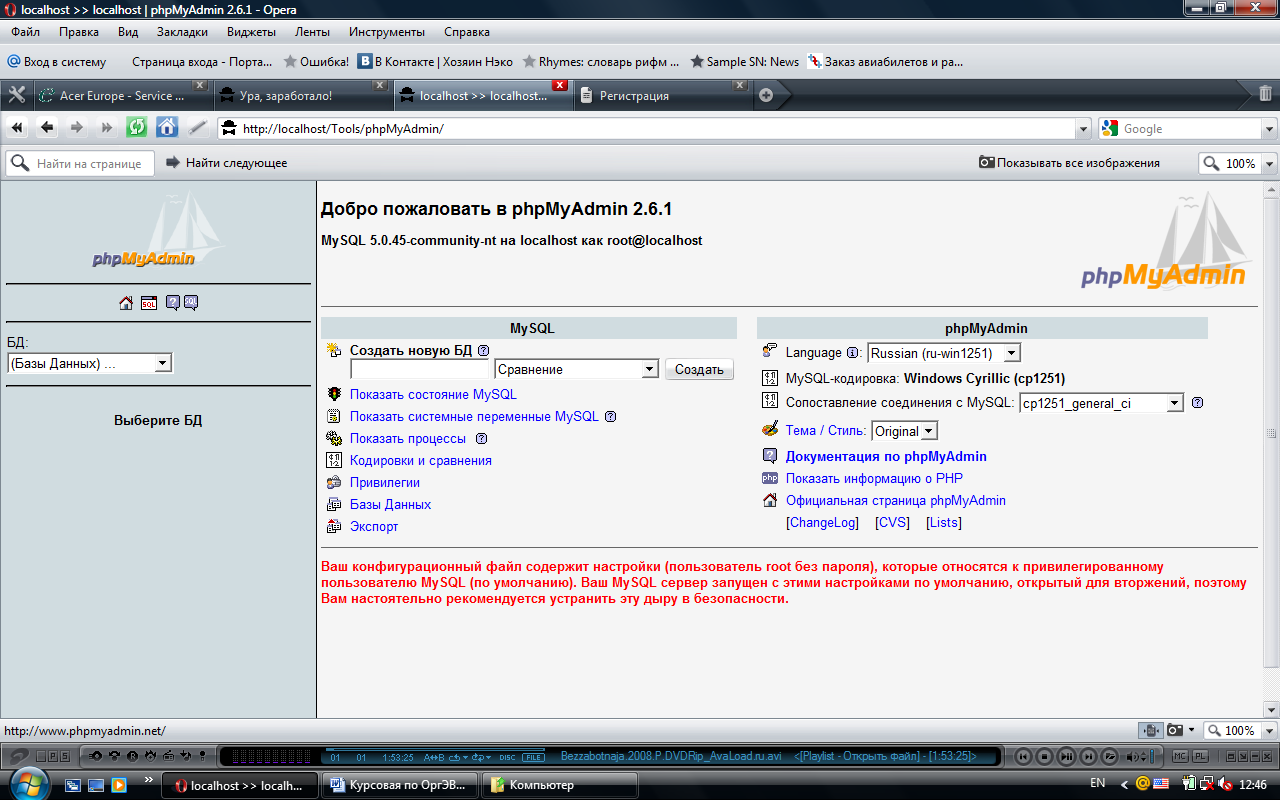Click the Экспорт icon
The image size is (1280, 800).
334,527
